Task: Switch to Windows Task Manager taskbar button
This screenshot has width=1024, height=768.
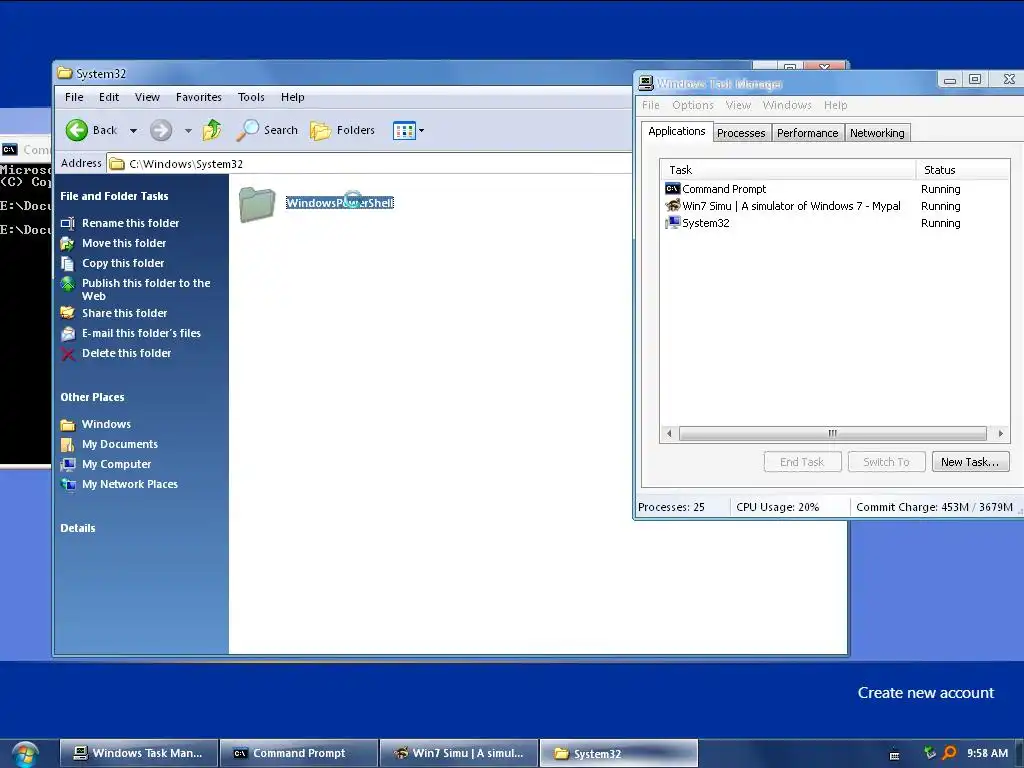Action: [139, 753]
